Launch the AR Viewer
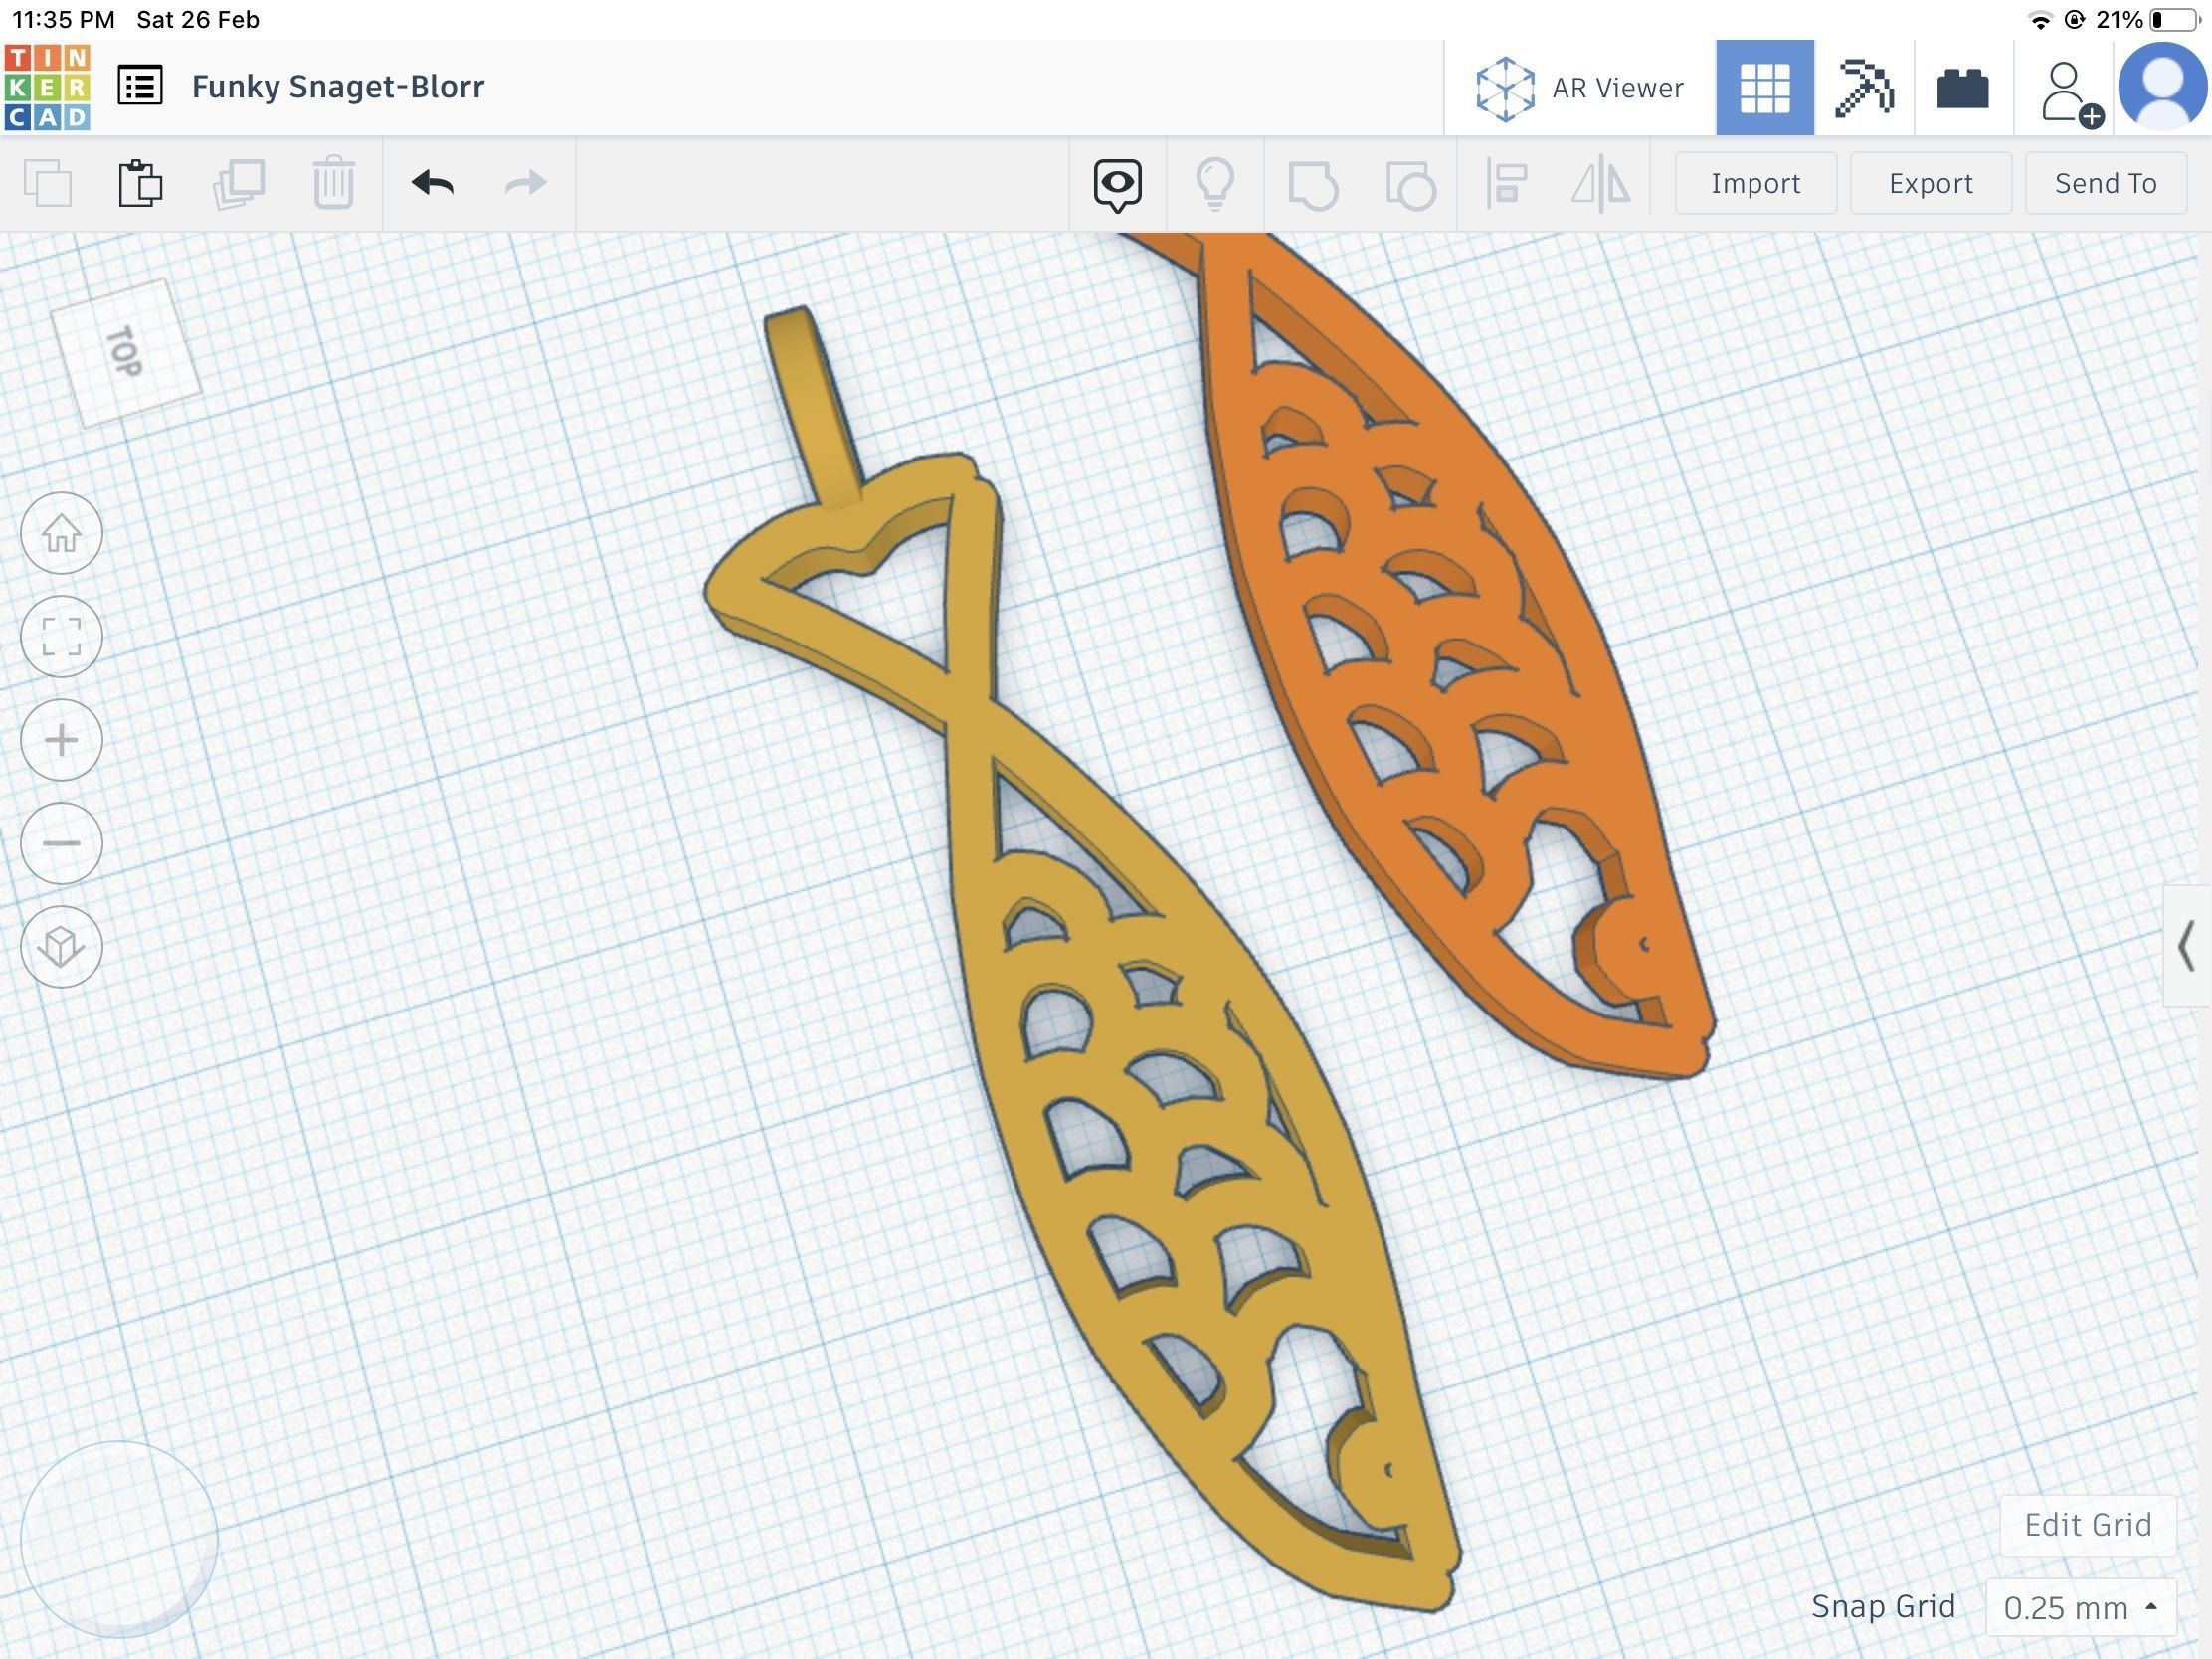Viewport: 2212px width, 1659px height. [1580, 88]
